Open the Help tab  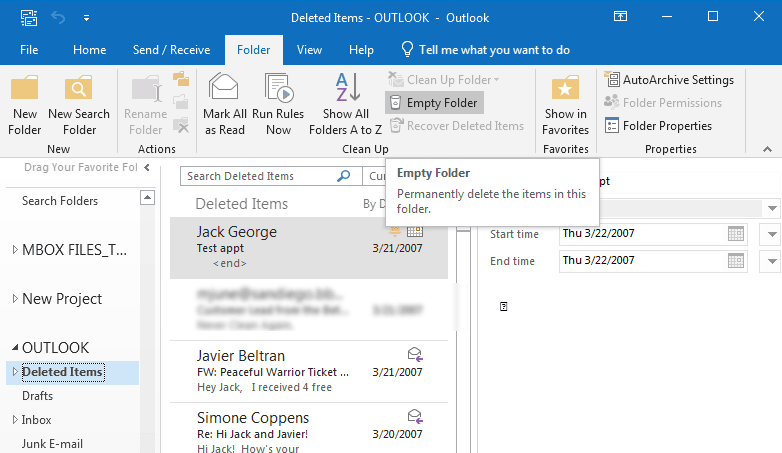coord(361,50)
